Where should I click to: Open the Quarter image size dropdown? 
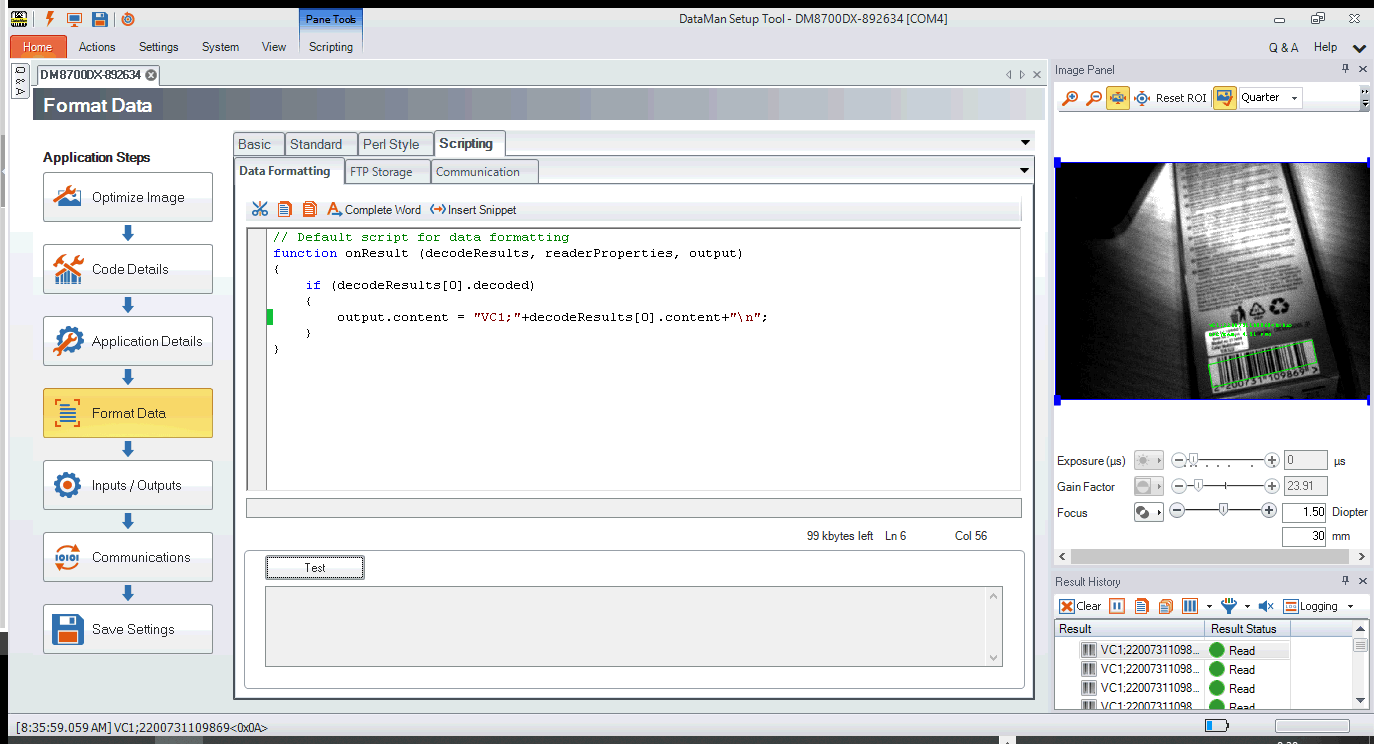[1295, 98]
